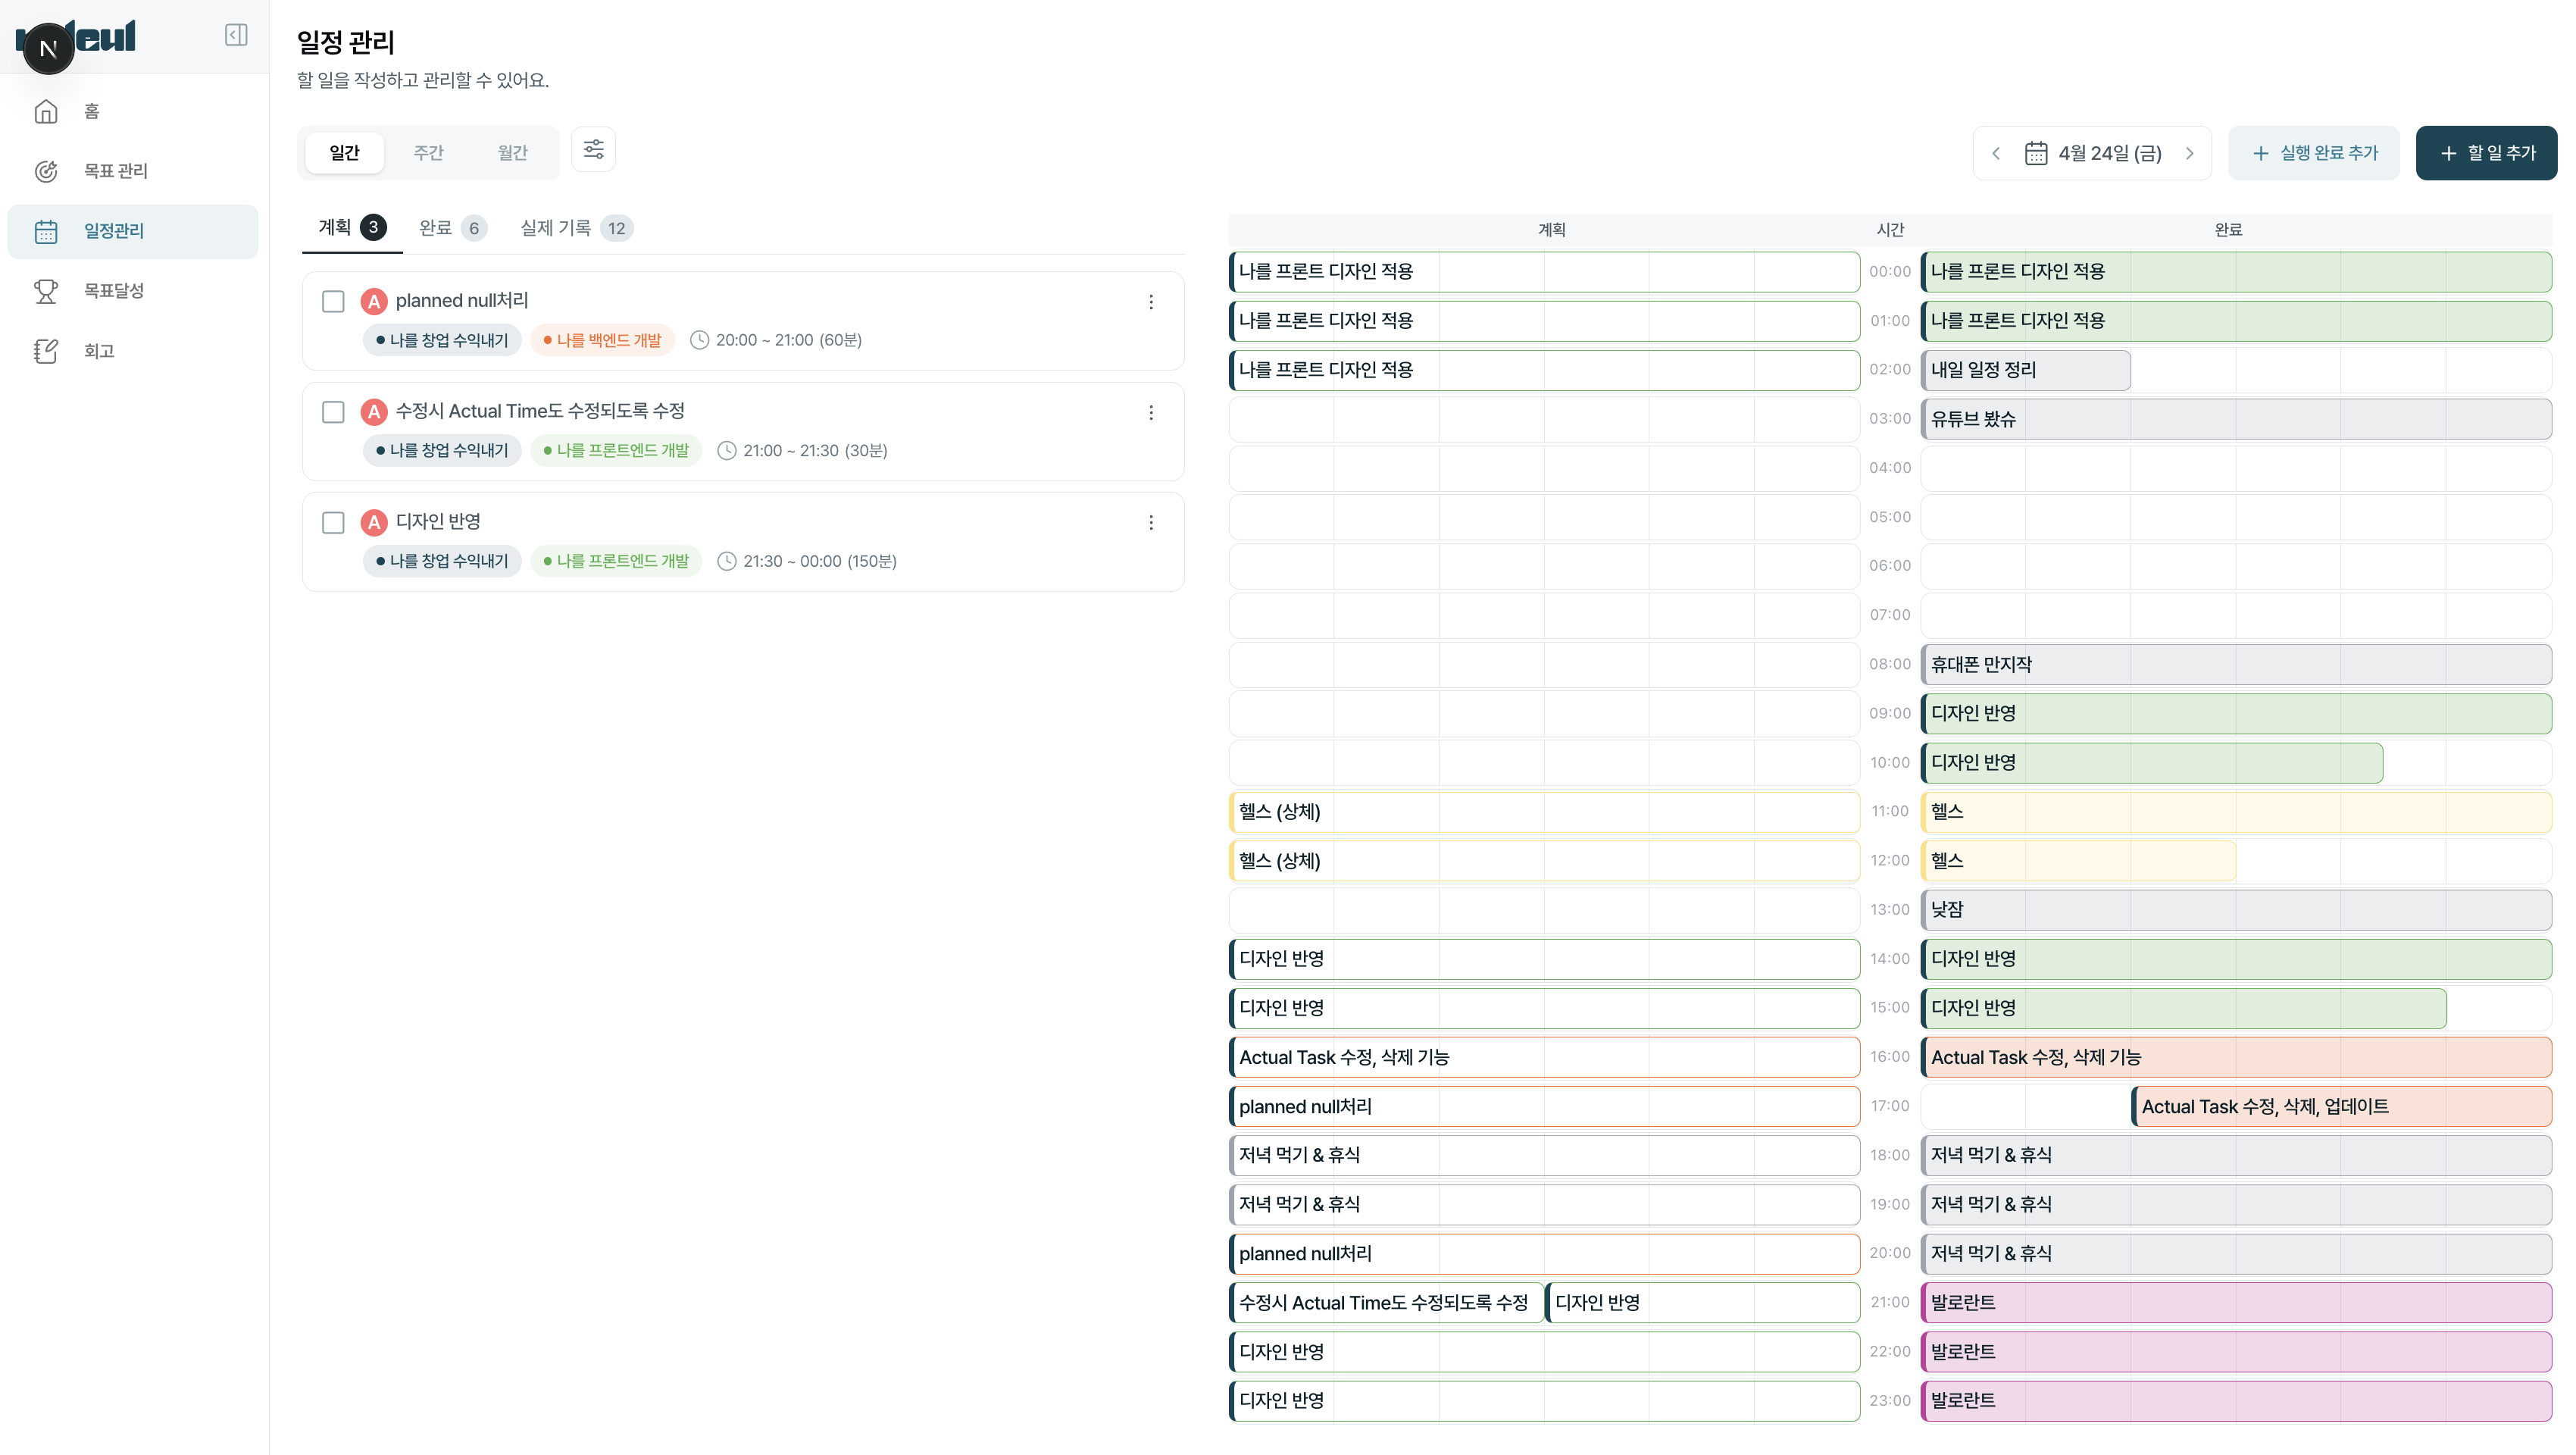Open the N avatar badge
The image size is (2576, 1455).
(48, 48)
